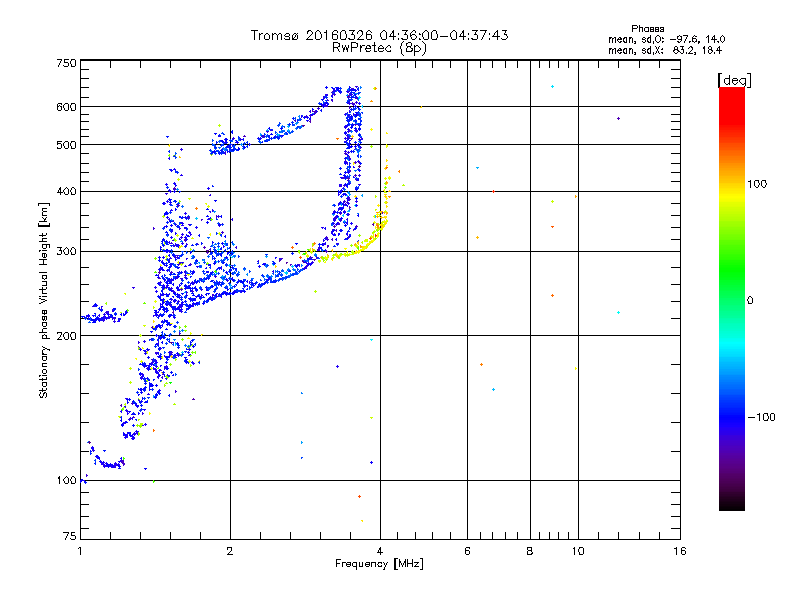Click the x-axis tick label '10'
The height and width of the screenshot is (600, 800).
point(578,551)
